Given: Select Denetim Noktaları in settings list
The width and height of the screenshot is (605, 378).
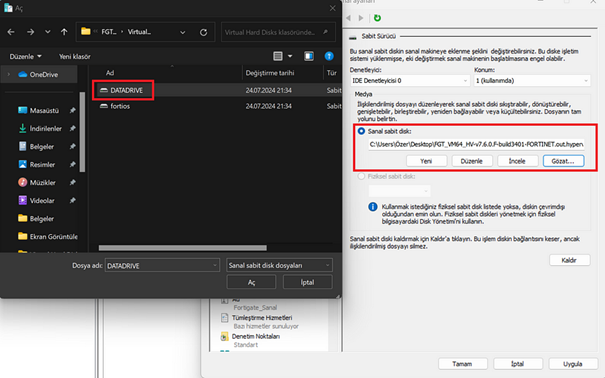Looking at the screenshot, I should coord(255,336).
